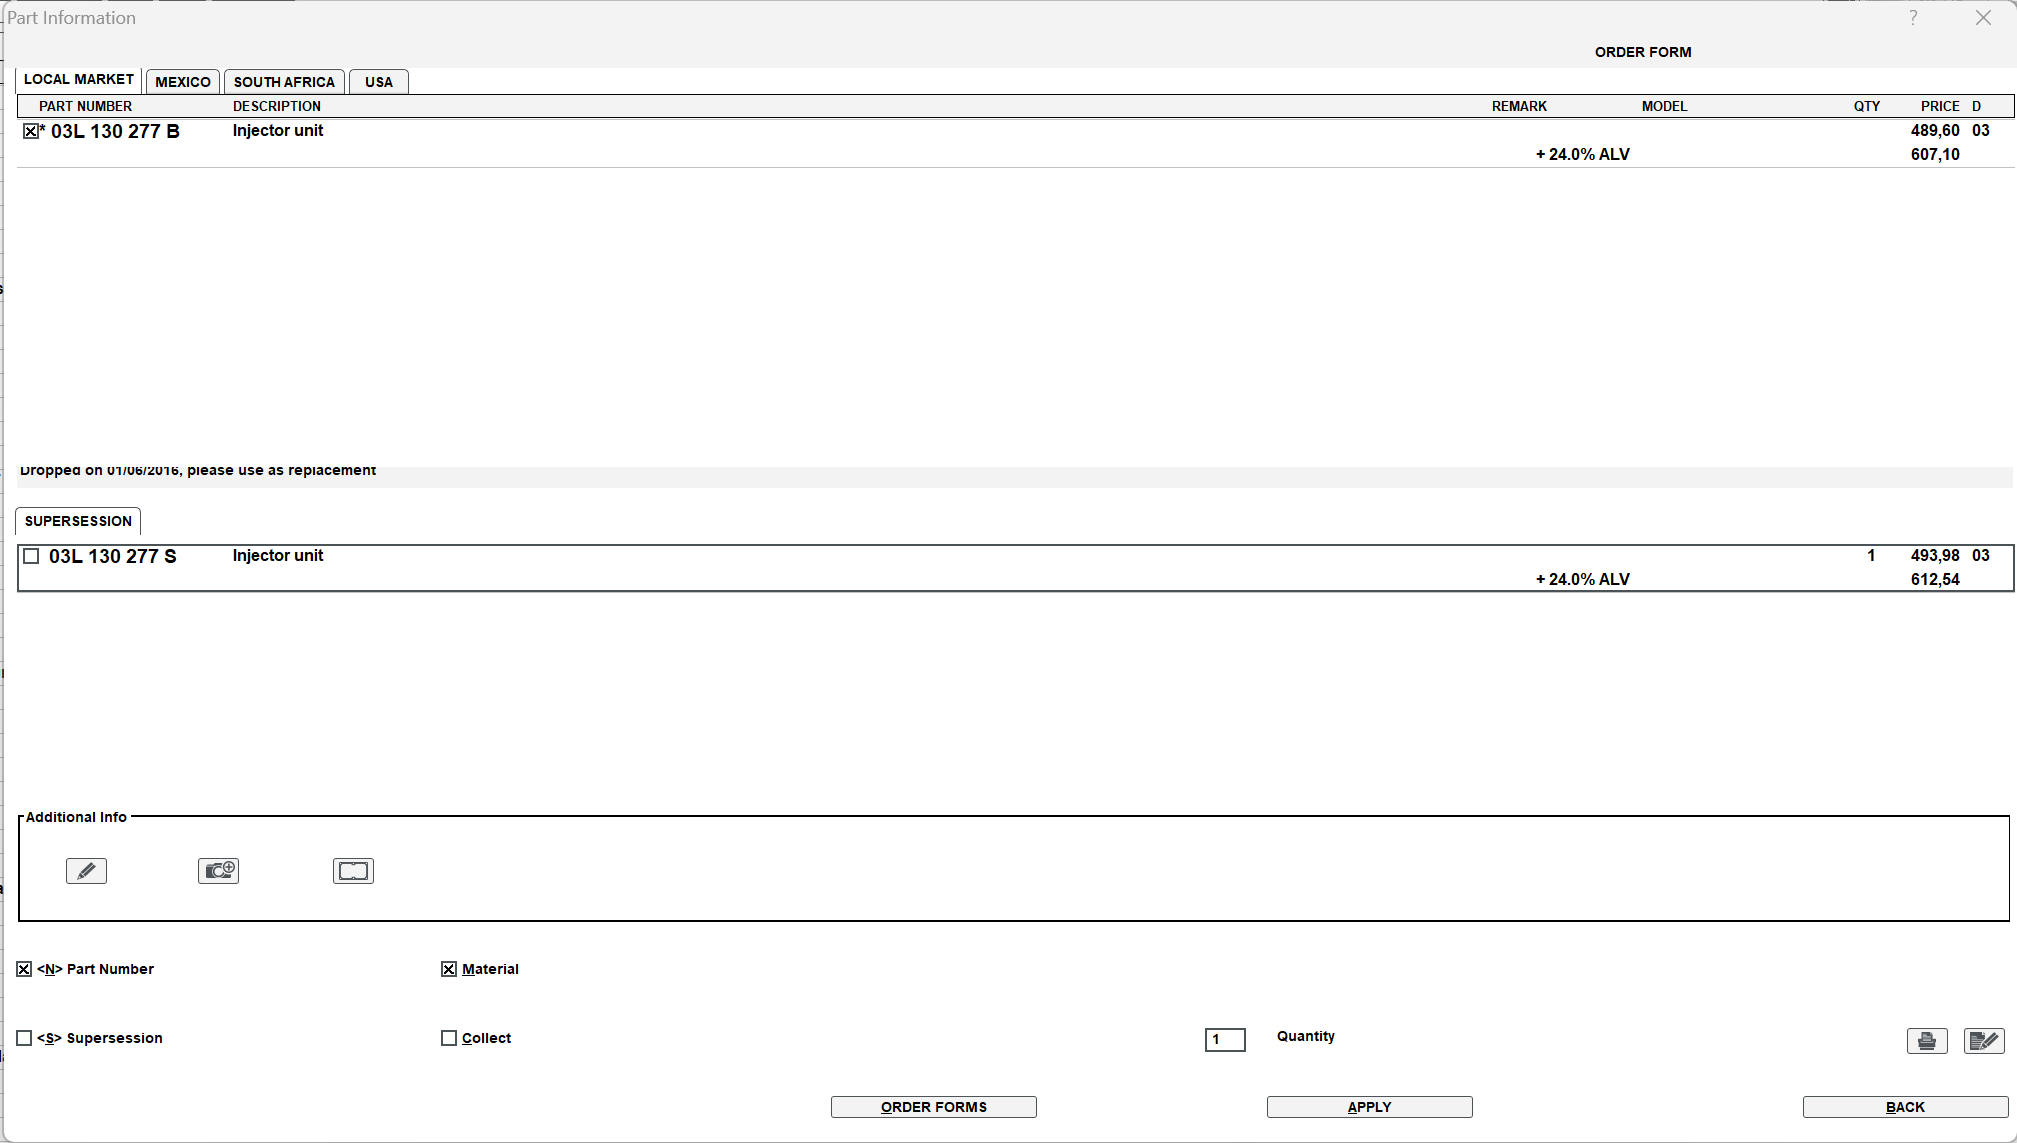Toggle the <N> Part Number checkbox
2017x1143 pixels.
pyautogui.click(x=24, y=969)
